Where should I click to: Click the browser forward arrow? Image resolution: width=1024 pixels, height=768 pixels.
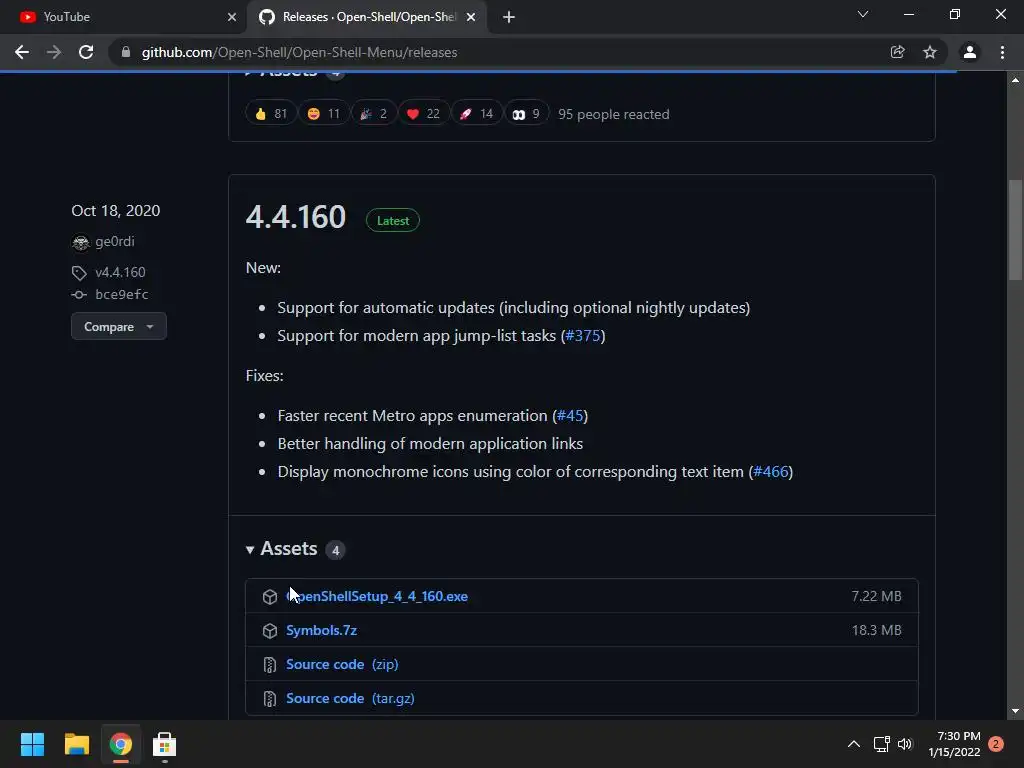click(x=54, y=52)
